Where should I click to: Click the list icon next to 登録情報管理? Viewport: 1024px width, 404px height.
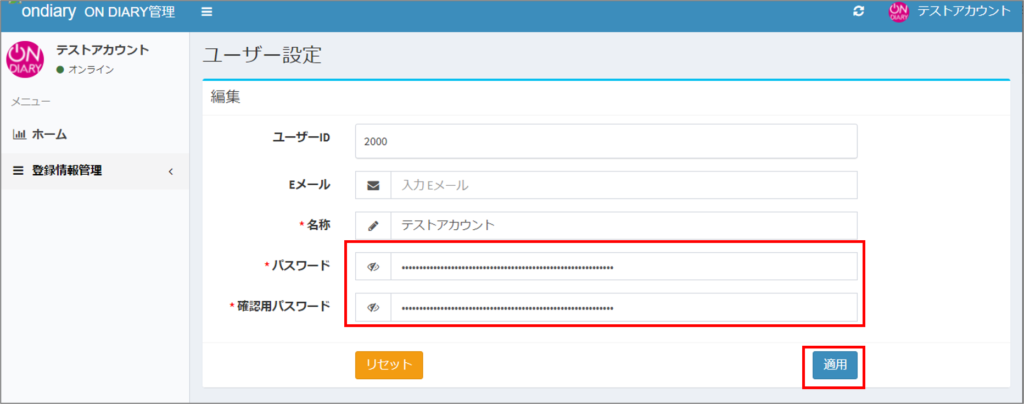click(18, 171)
